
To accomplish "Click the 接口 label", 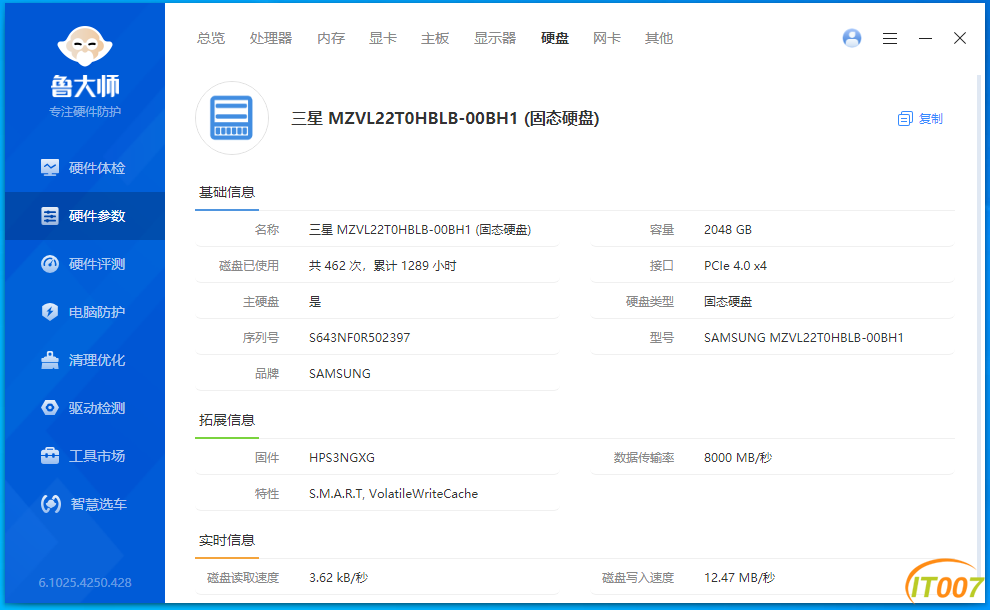I will click(662, 266).
